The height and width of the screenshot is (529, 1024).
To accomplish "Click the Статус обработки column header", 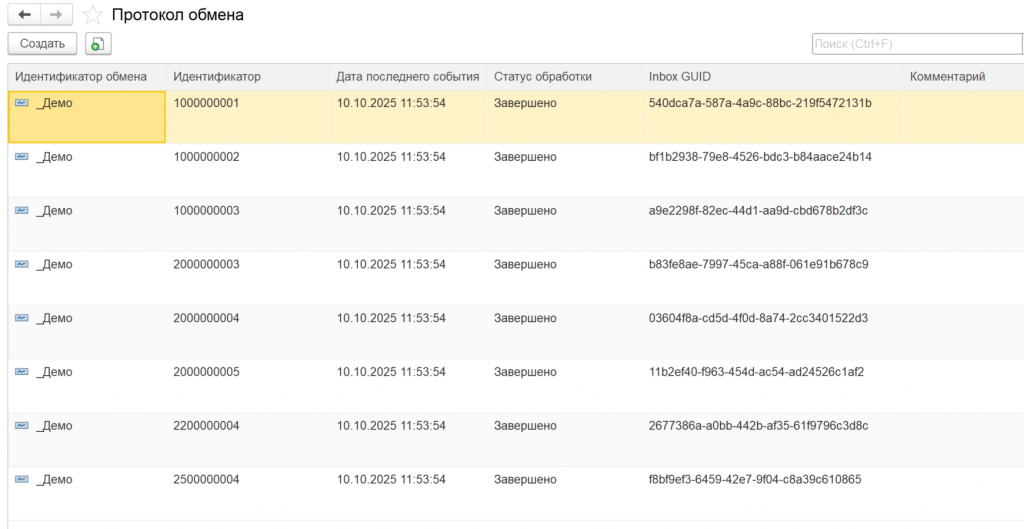I will 543,77.
